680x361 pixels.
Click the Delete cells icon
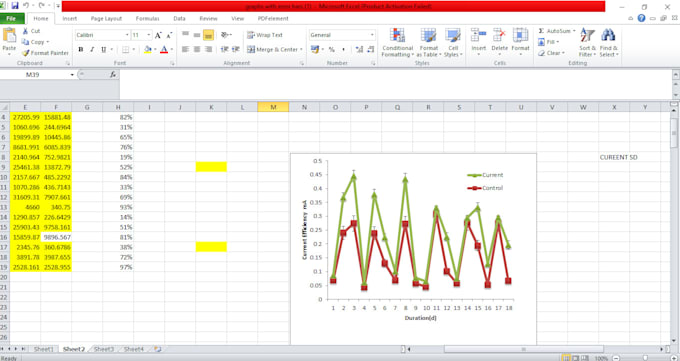[500, 35]
